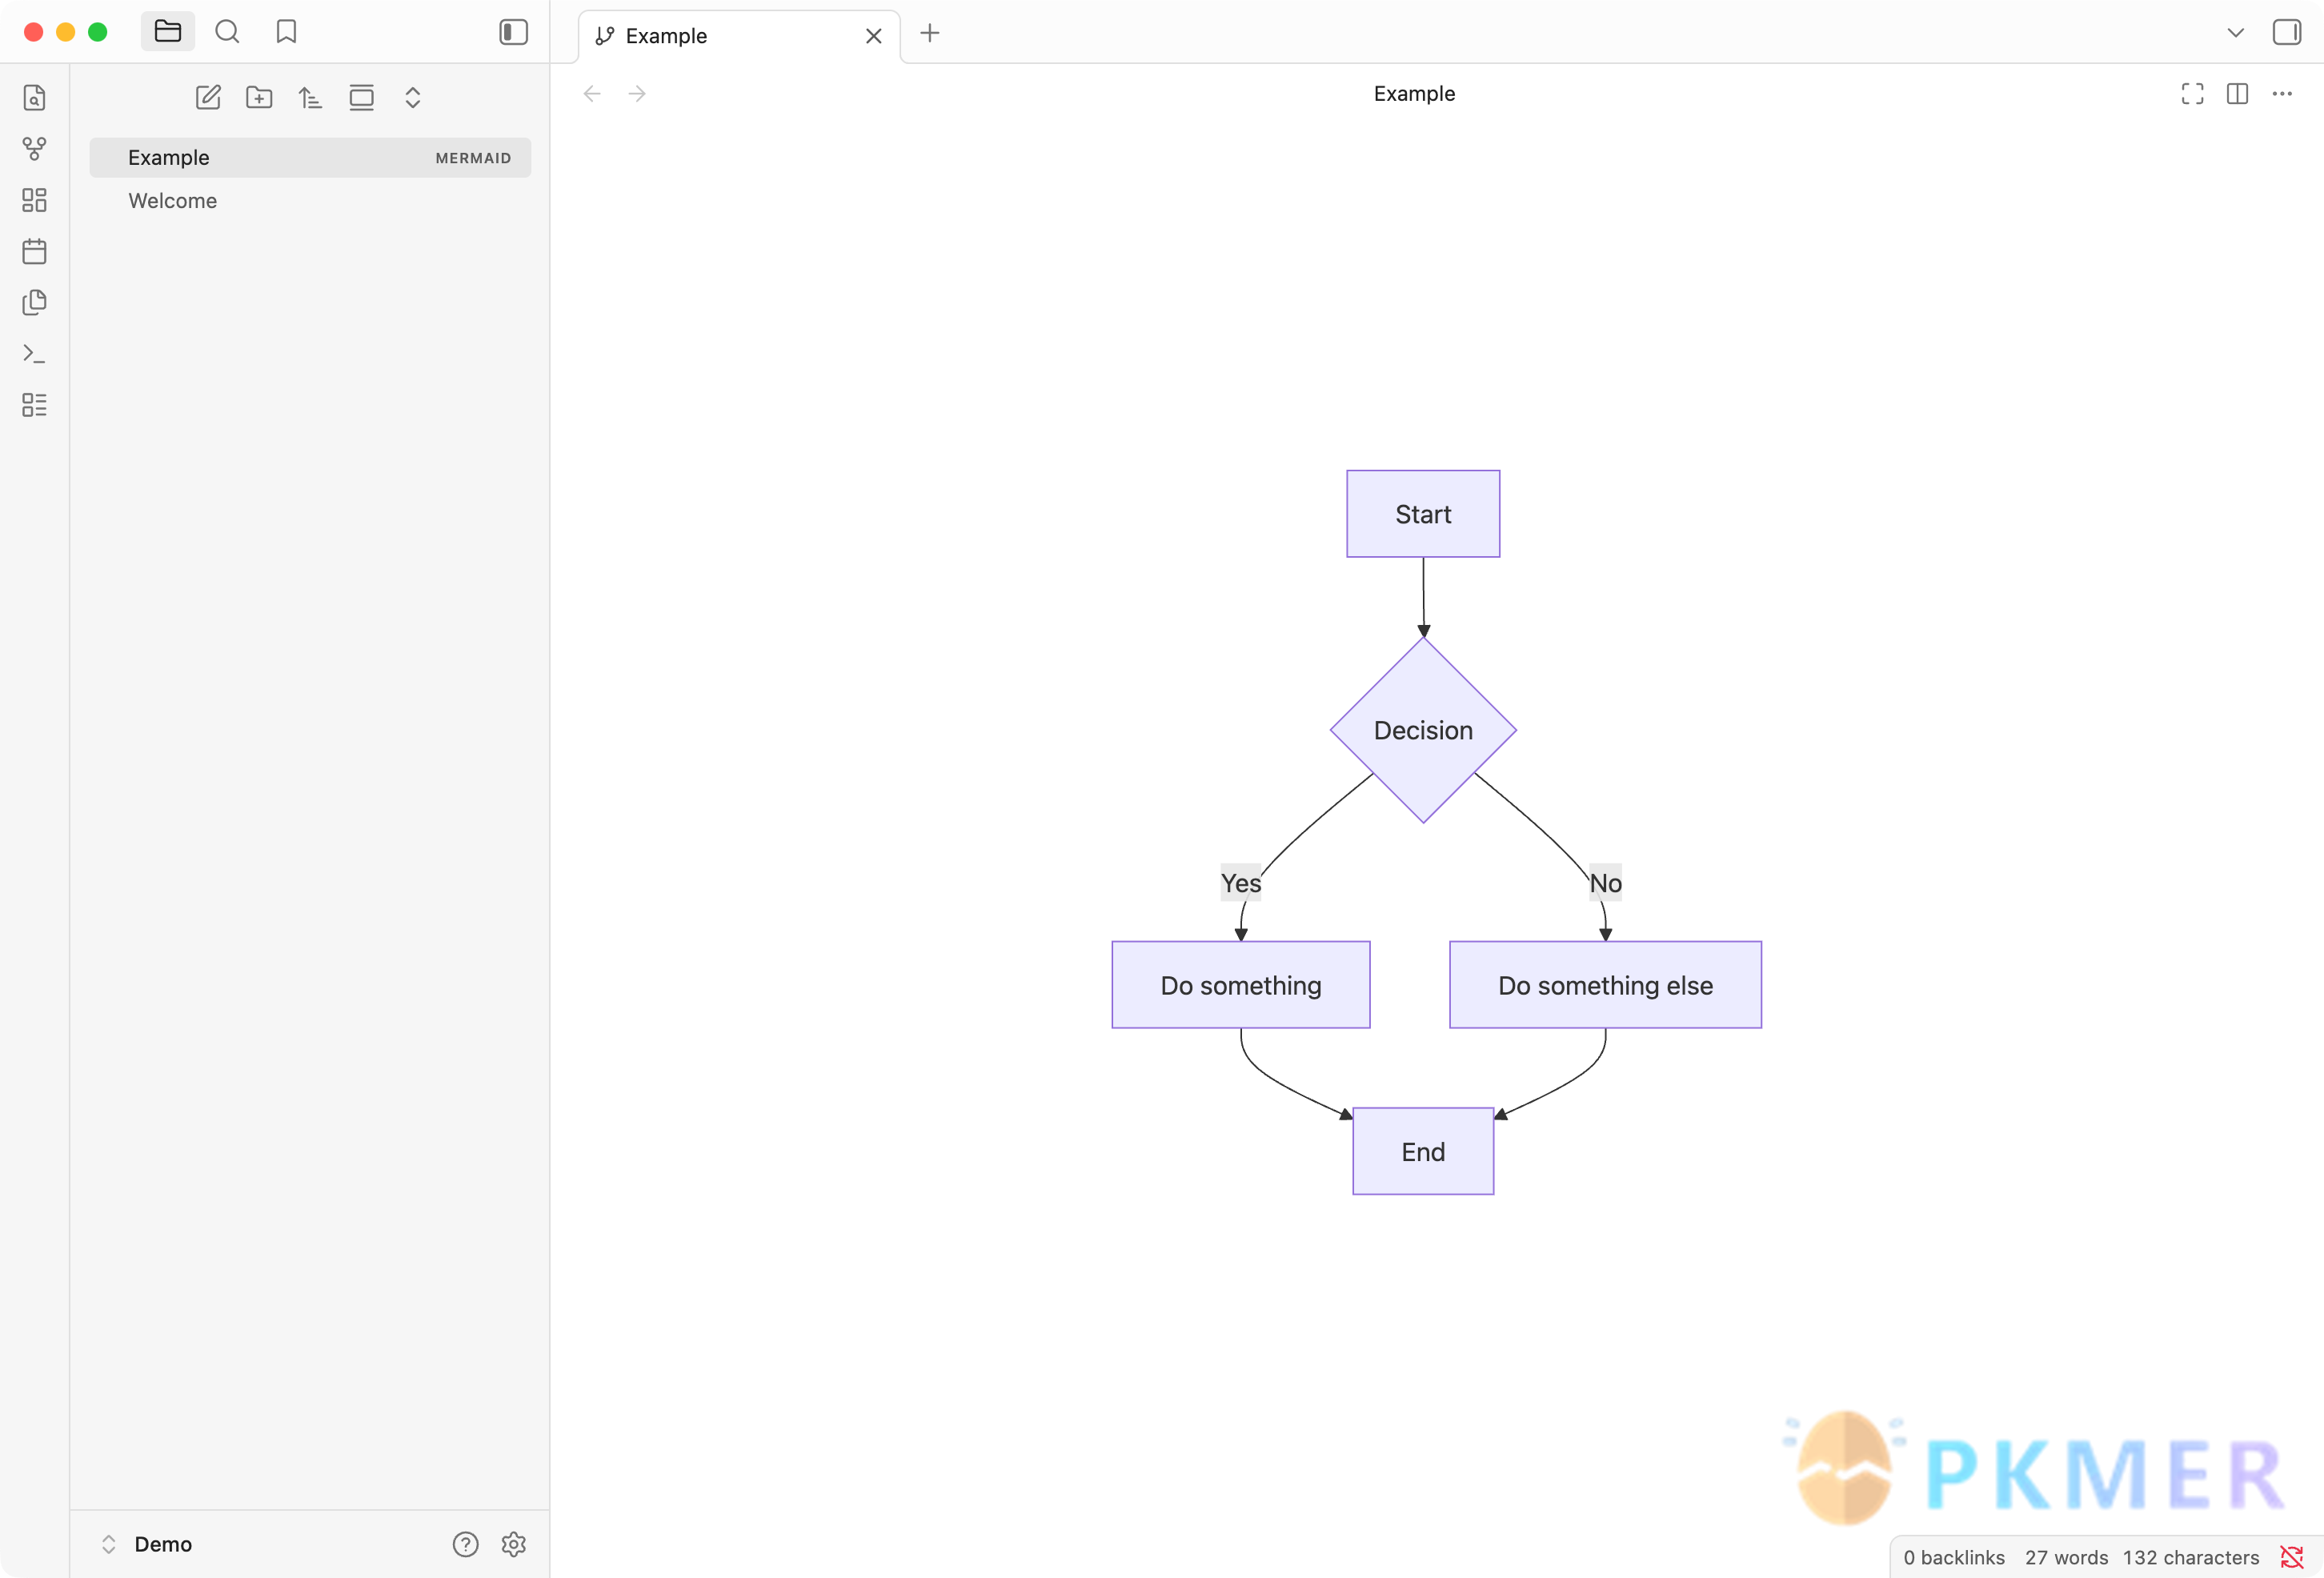The height and width of the screenshot is (1578, 2324).
Task: Expand or collapse all folders
Action: [412, 97]
